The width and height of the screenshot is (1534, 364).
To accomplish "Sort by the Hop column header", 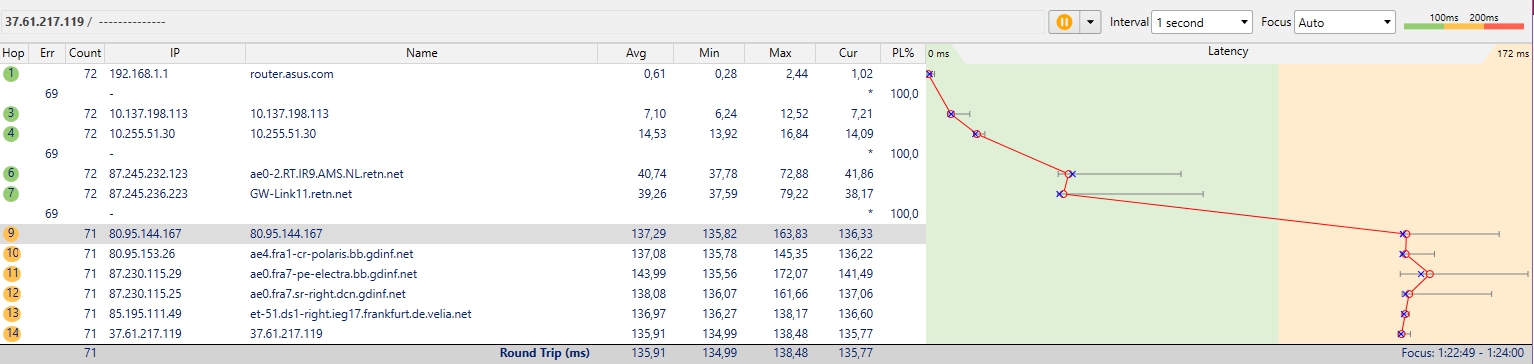I will (x=14, y=53).
